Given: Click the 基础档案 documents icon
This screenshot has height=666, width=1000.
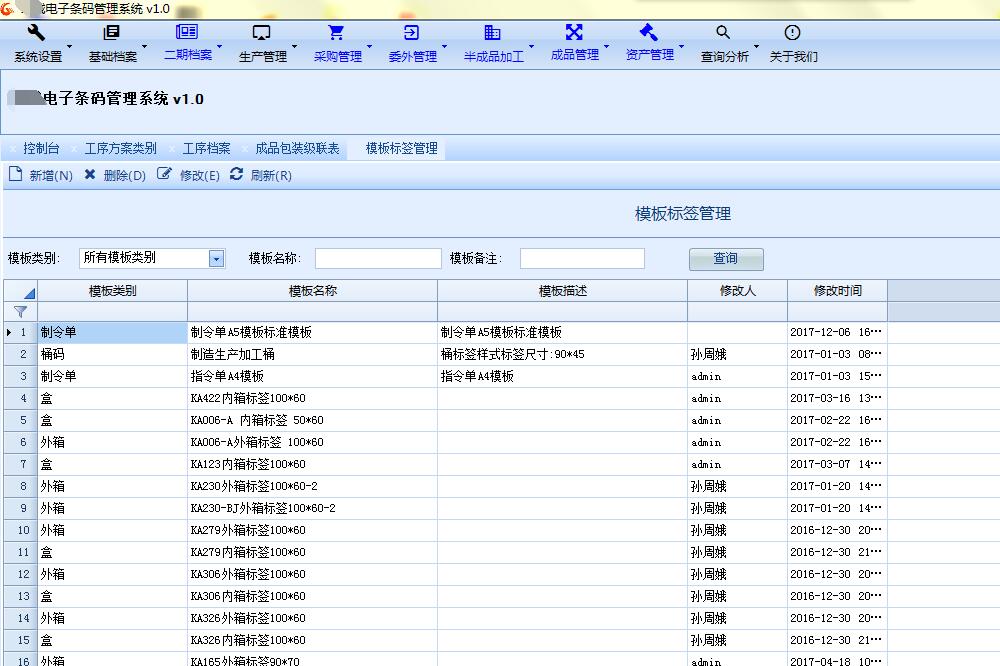Looking at the screenshot, I should click(112, 33).
